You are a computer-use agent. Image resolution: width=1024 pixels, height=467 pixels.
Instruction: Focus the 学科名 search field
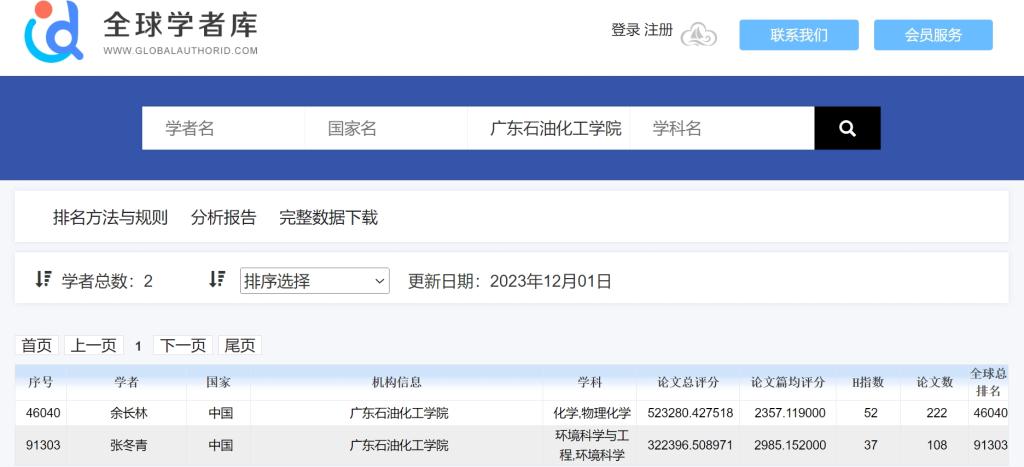(x=721, y=128)
